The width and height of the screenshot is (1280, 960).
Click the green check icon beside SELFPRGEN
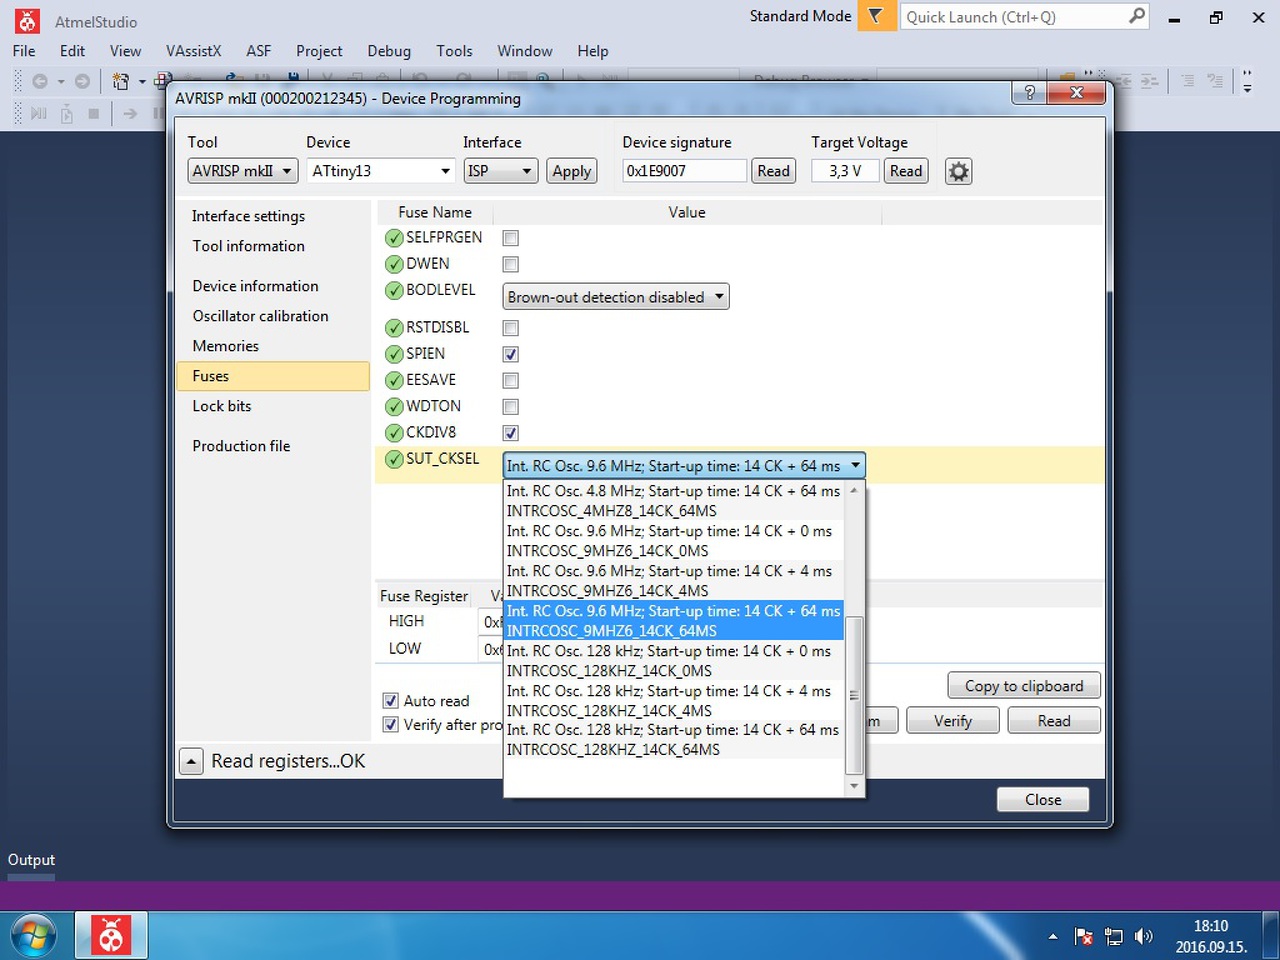tap(394, 238)
